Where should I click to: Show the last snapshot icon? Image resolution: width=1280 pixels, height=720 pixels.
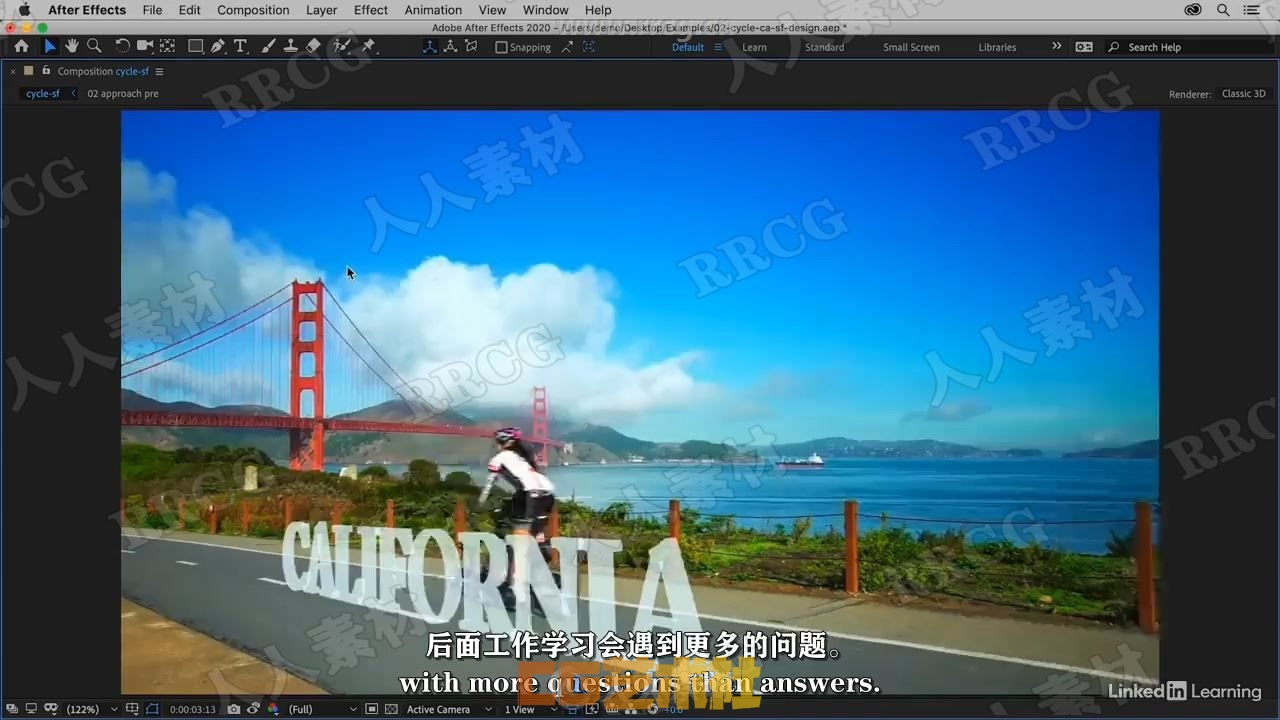point(254,709)
